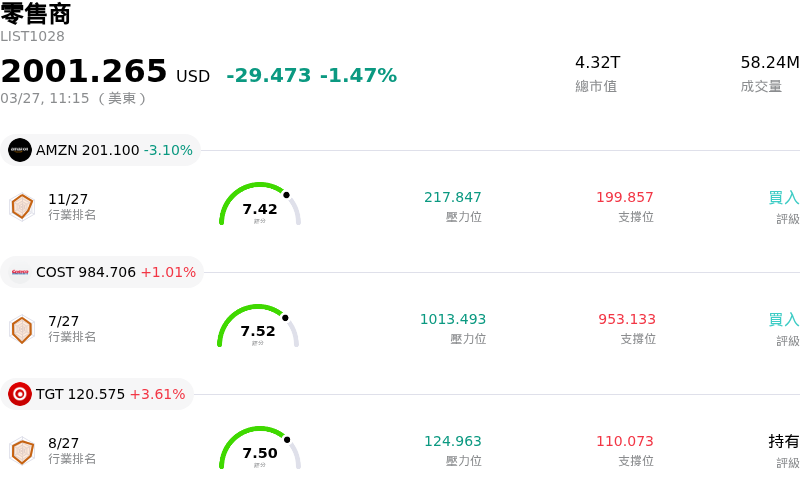The height and width of the screenshot is (488, 800).
Task: Click the 7.50 score gauge
Action: click(260, 450)
